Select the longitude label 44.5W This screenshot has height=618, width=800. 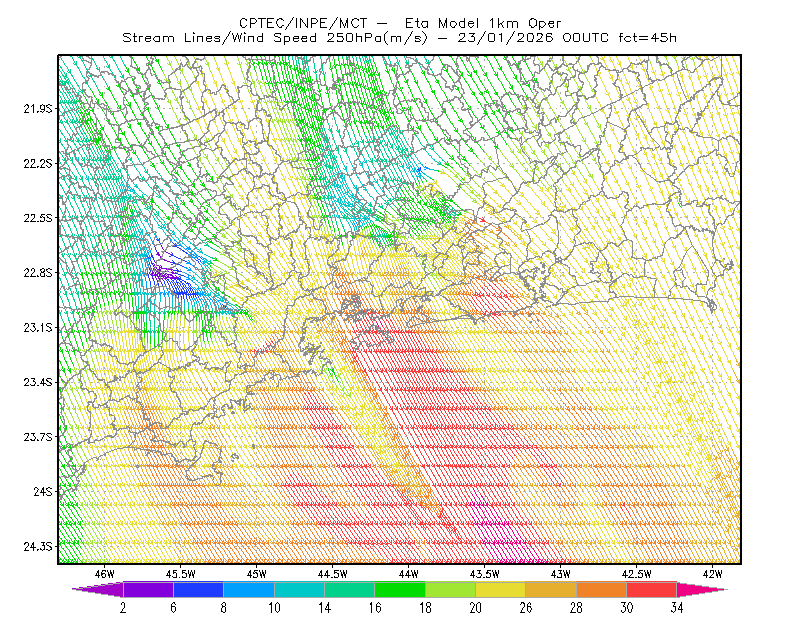(x=332, y=574)
